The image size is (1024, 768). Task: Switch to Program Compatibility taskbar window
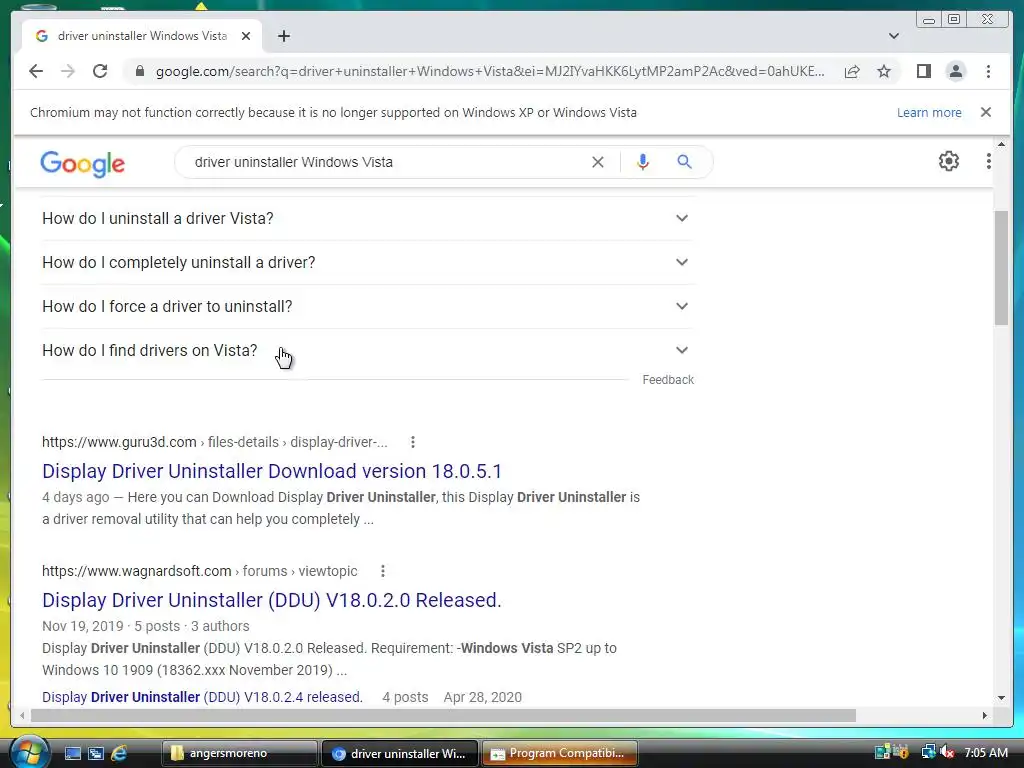click(x=560, y=753)
